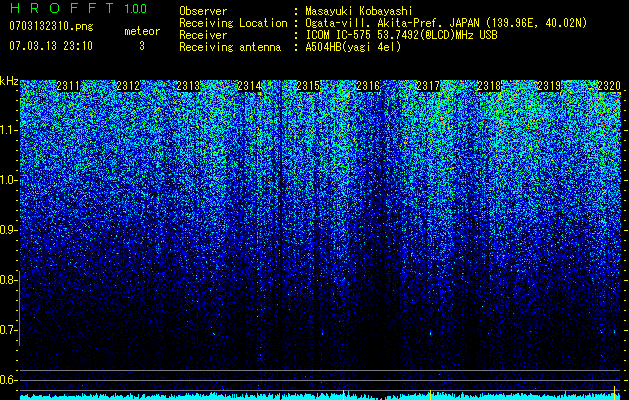Click the 0.7 kHz axis label
This screenshot has height=400, width=629.
point(8,330)
